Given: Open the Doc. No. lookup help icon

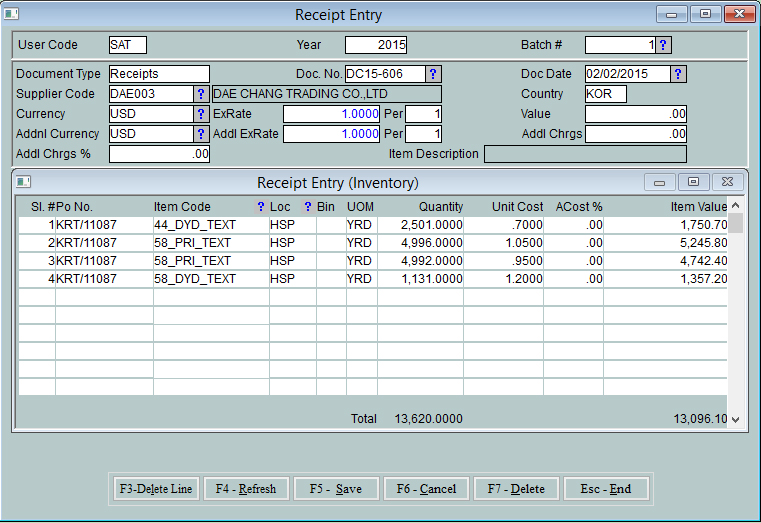Looking at the screenshot, I should (x=433, y=74).
